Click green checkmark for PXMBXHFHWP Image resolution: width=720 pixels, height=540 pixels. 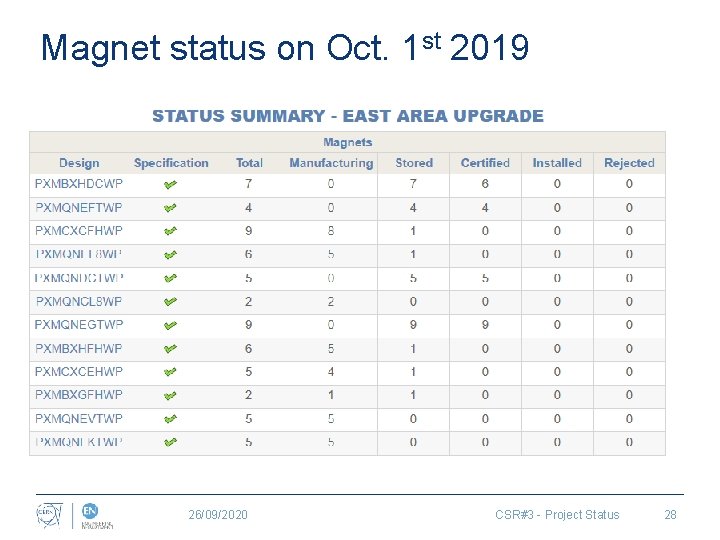pyautogui.click(x=170, y=349)
